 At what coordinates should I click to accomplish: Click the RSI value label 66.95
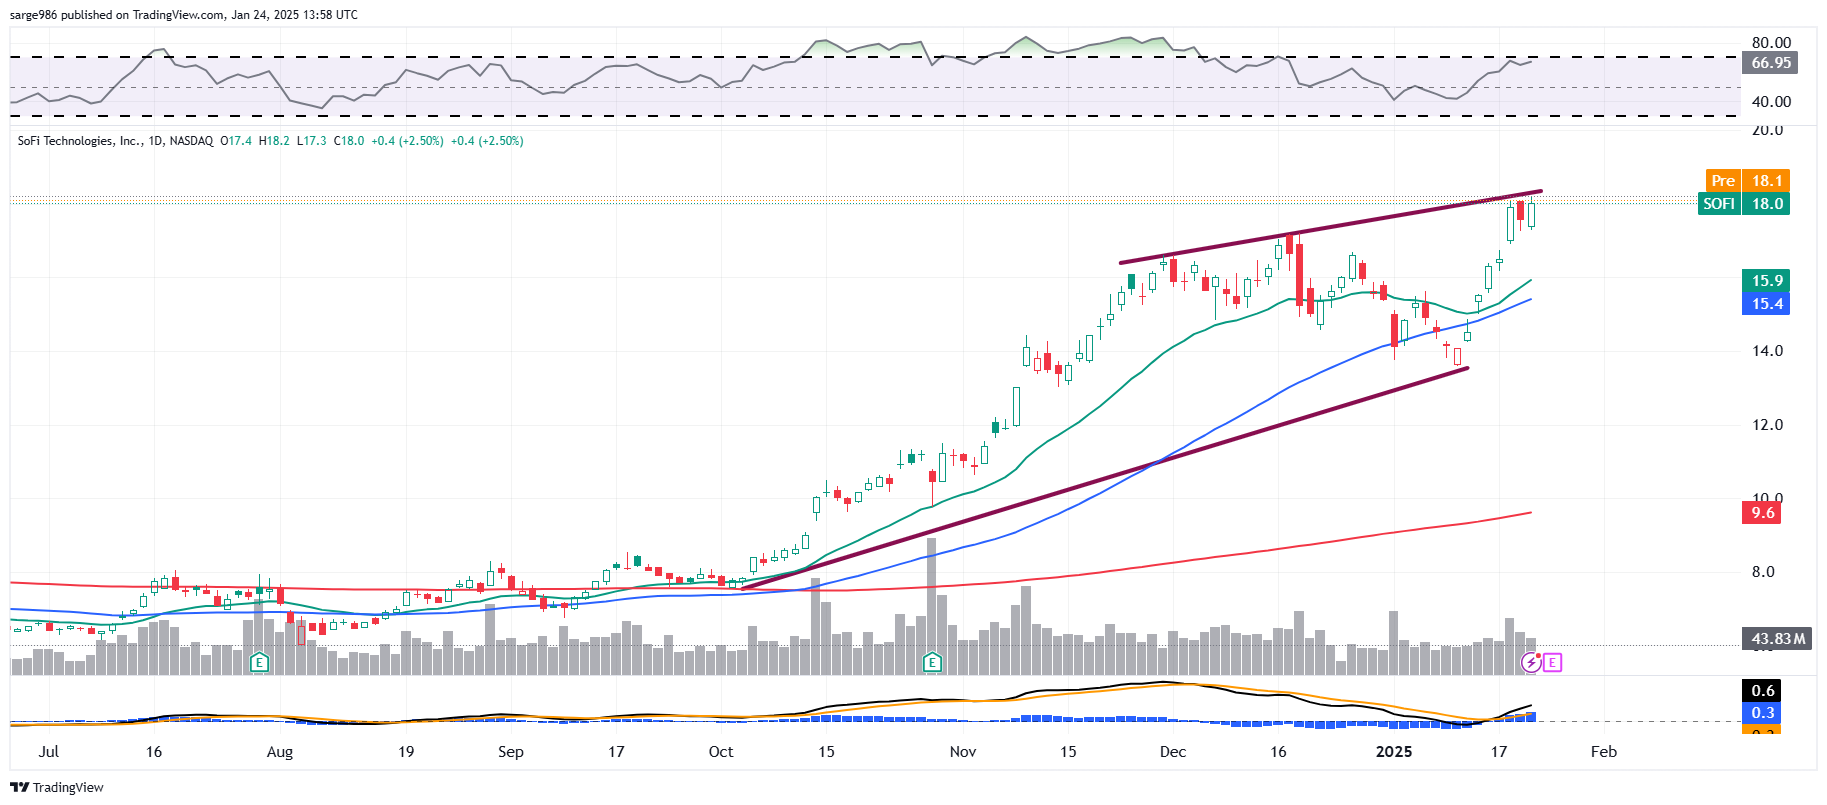click(1770, 63)
